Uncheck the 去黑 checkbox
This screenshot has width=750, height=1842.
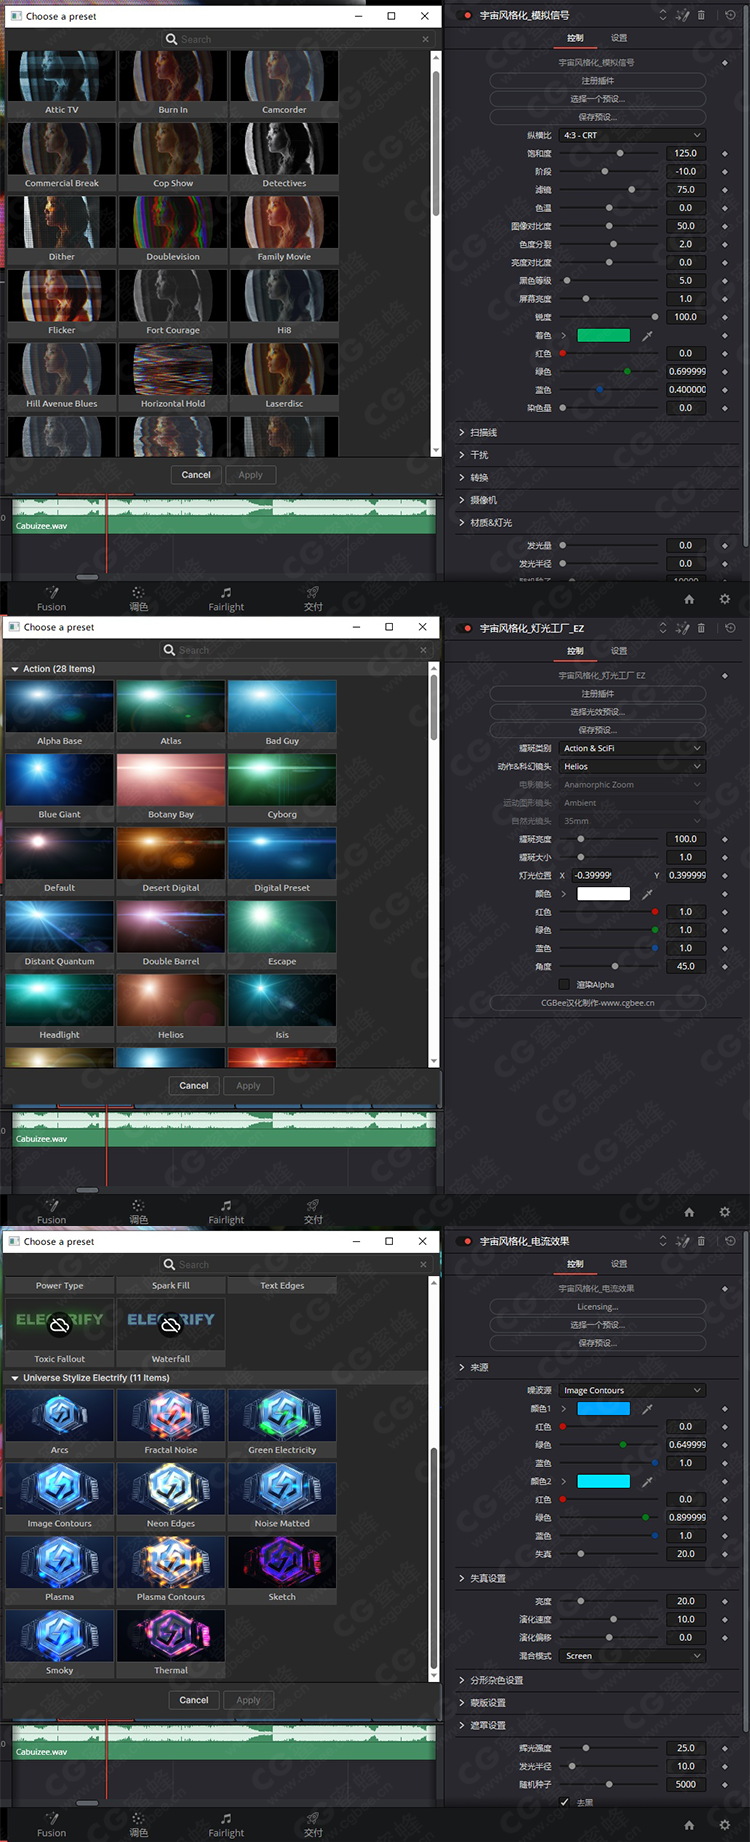click(564, 1802)
